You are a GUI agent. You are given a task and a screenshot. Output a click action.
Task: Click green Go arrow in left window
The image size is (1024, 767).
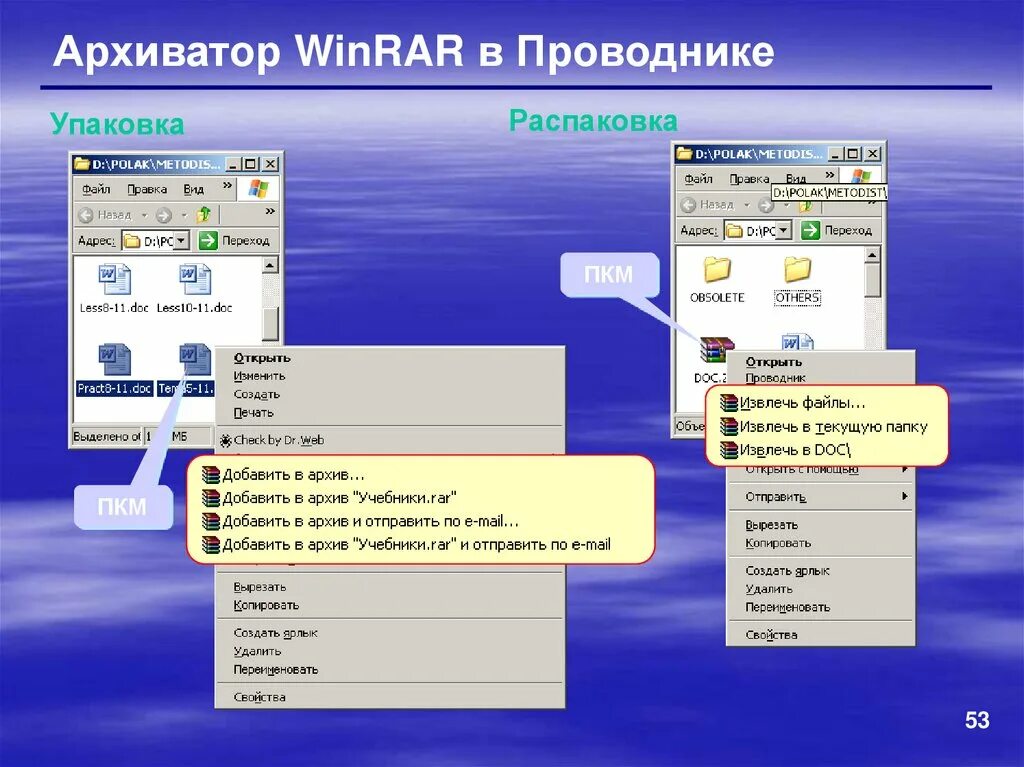coord(208,240)
